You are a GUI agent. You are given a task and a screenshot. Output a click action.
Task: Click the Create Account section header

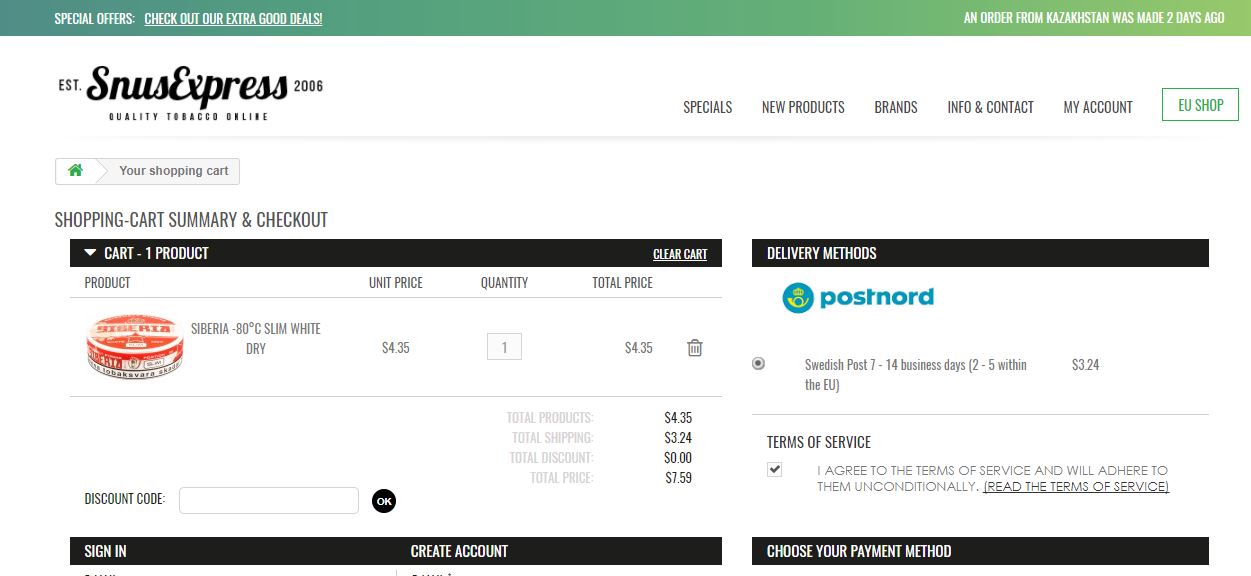click(459, 551)
